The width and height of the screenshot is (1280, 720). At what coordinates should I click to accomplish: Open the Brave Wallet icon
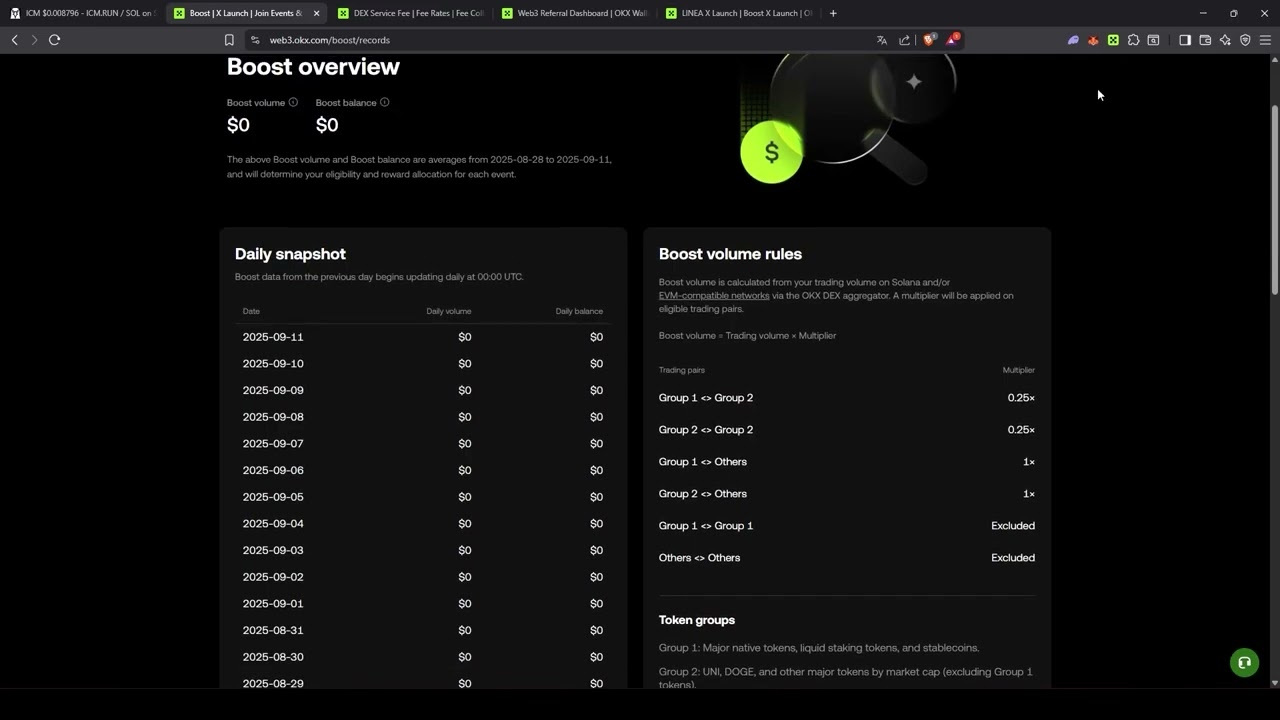1205,40
